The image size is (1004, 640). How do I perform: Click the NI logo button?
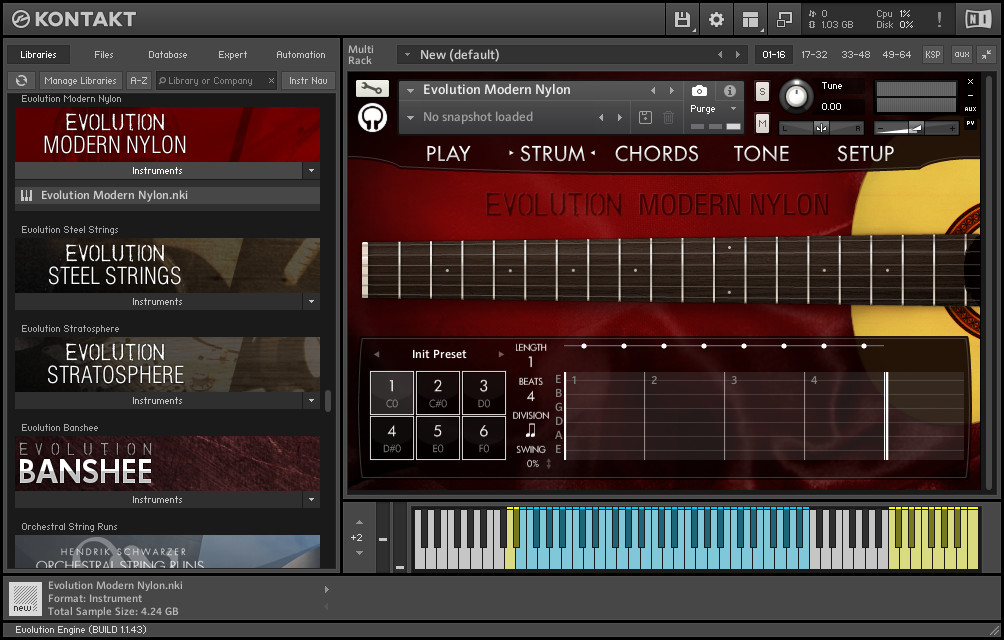(978, 19)
